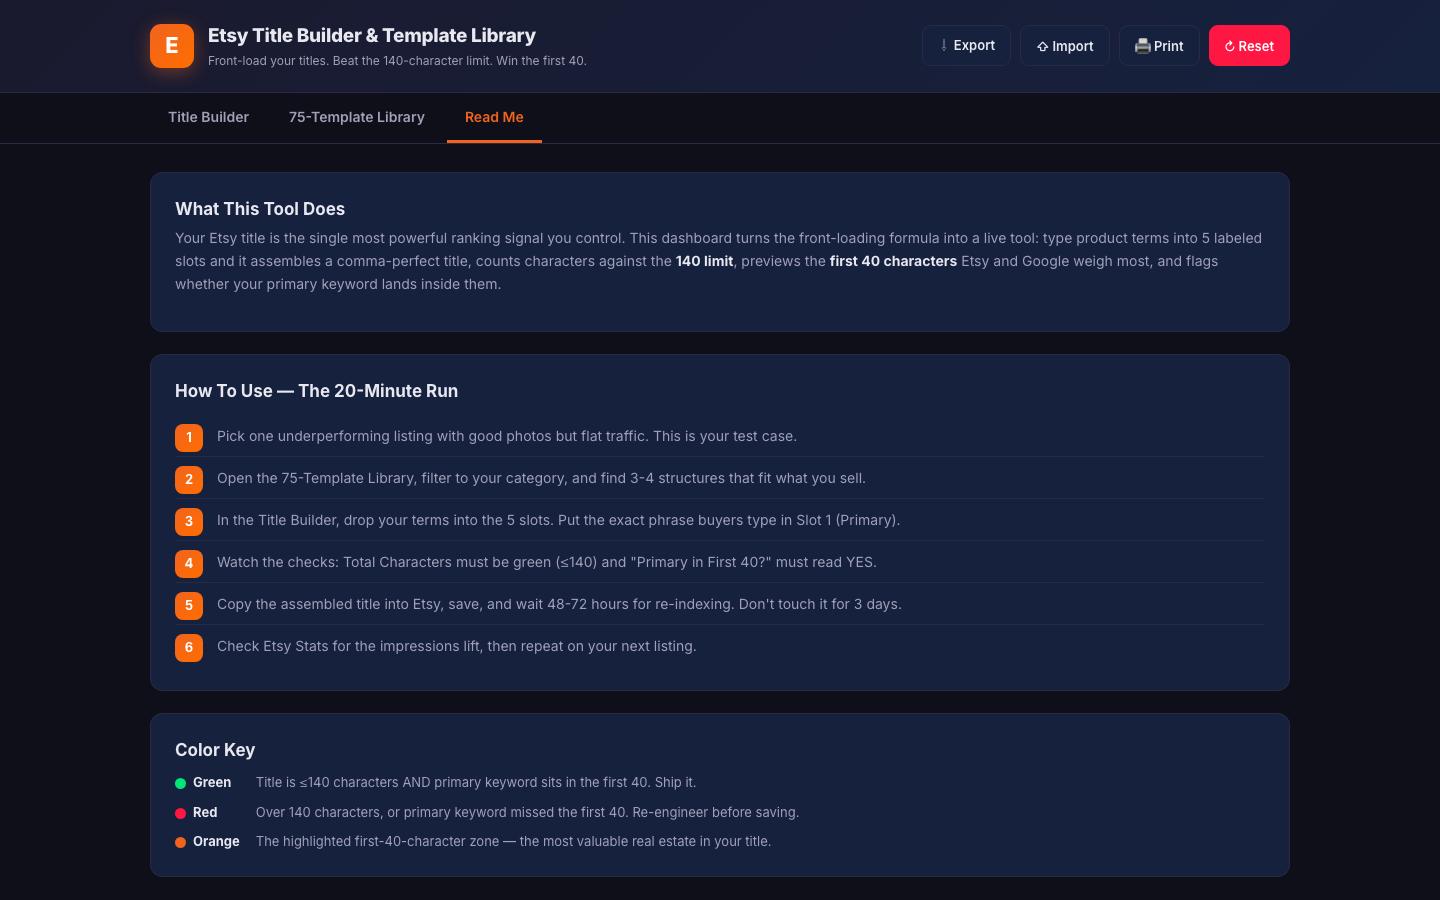The height and width of the screenshot is (900, 1440).
Task: Reset the tool with the red Reset button
Action: click(x=1249, y=46)
